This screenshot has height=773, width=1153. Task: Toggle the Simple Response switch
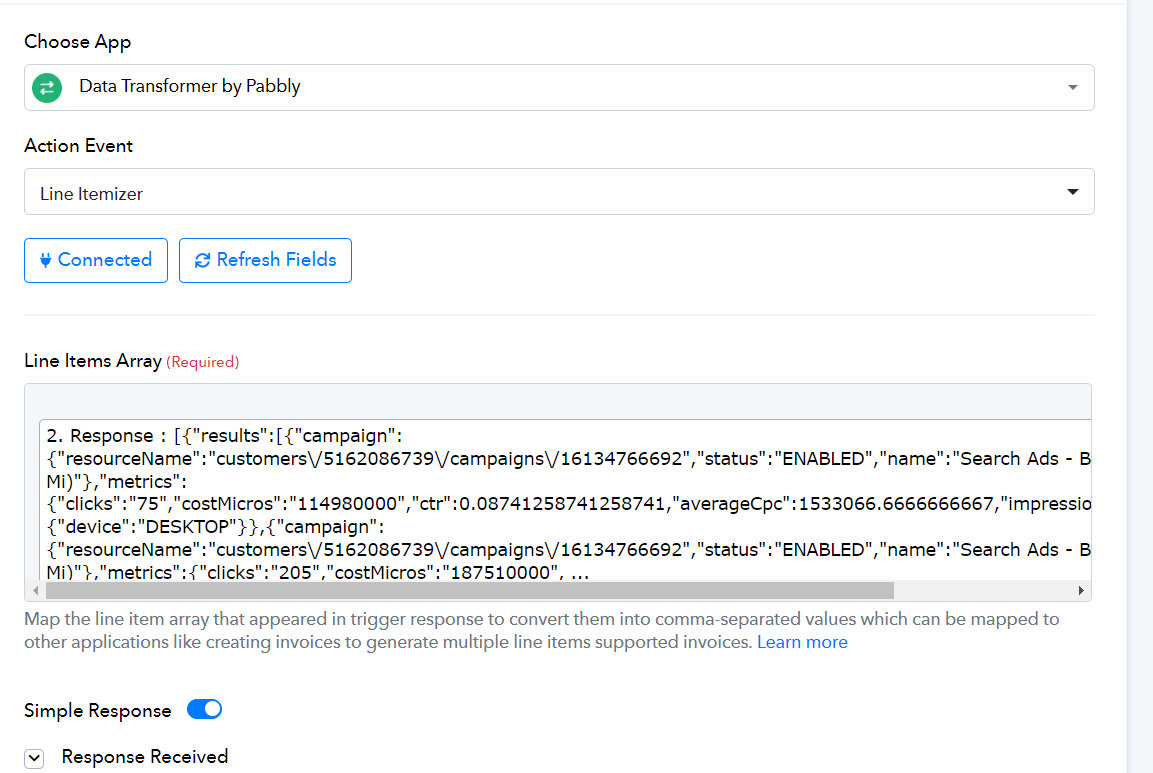tap(204, 709)
